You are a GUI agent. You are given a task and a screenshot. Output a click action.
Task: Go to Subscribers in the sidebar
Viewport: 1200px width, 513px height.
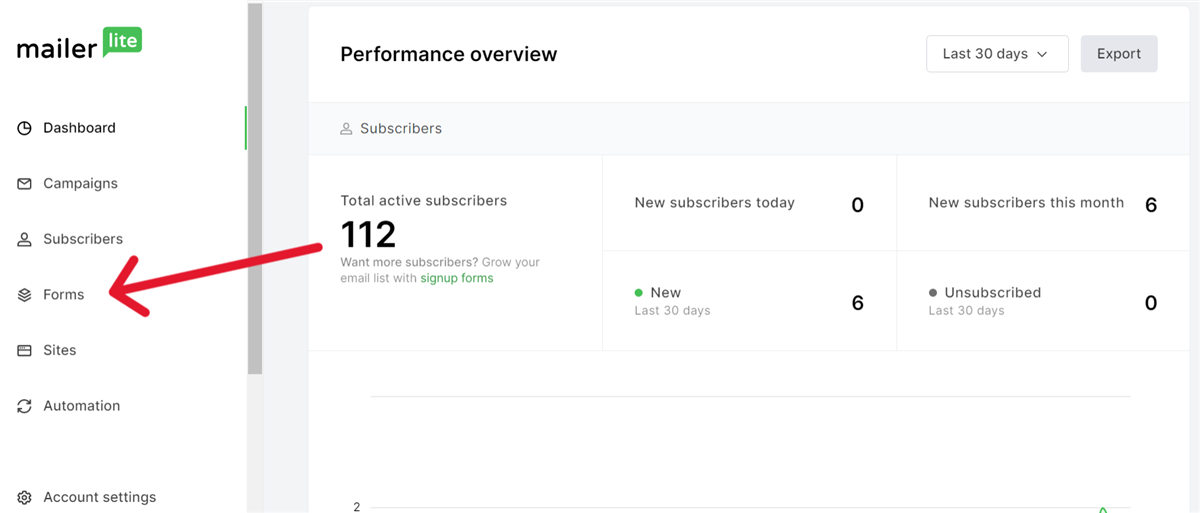[83, 239]
